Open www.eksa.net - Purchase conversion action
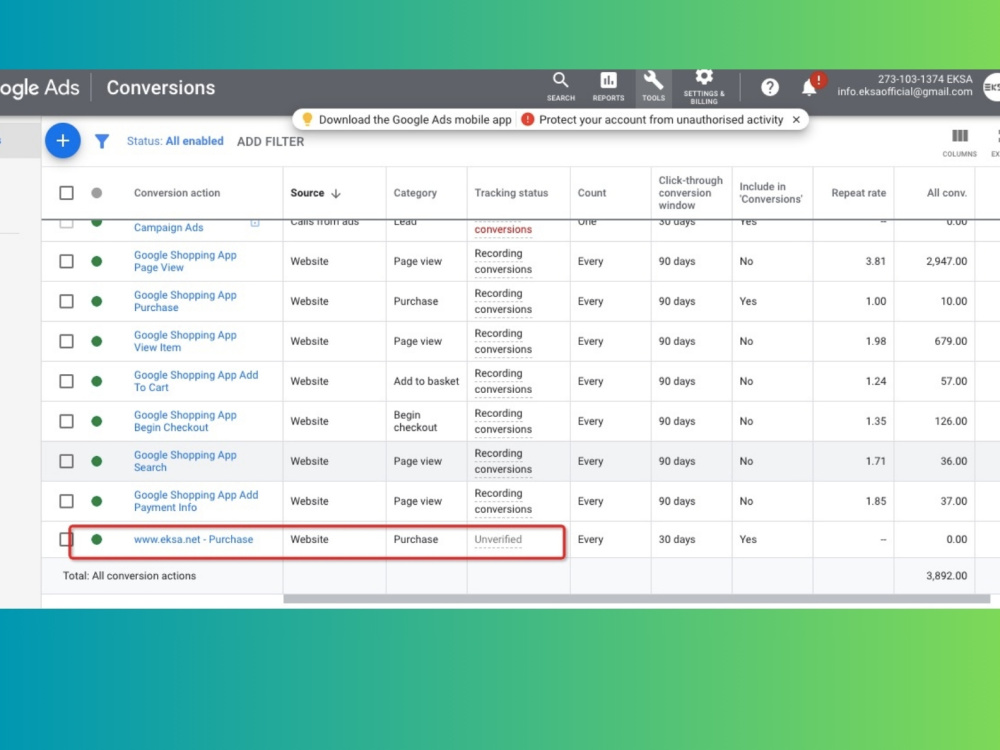 point(193,540)
